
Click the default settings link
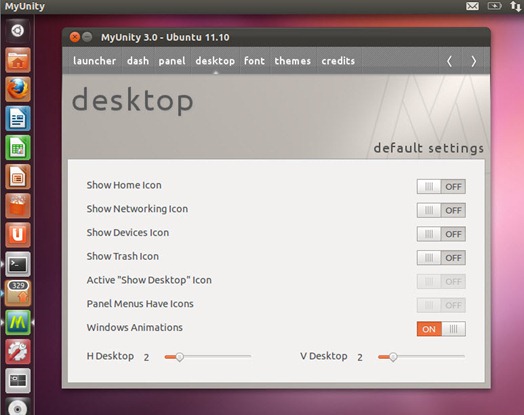pyautogui.click(x=428, y=148)
